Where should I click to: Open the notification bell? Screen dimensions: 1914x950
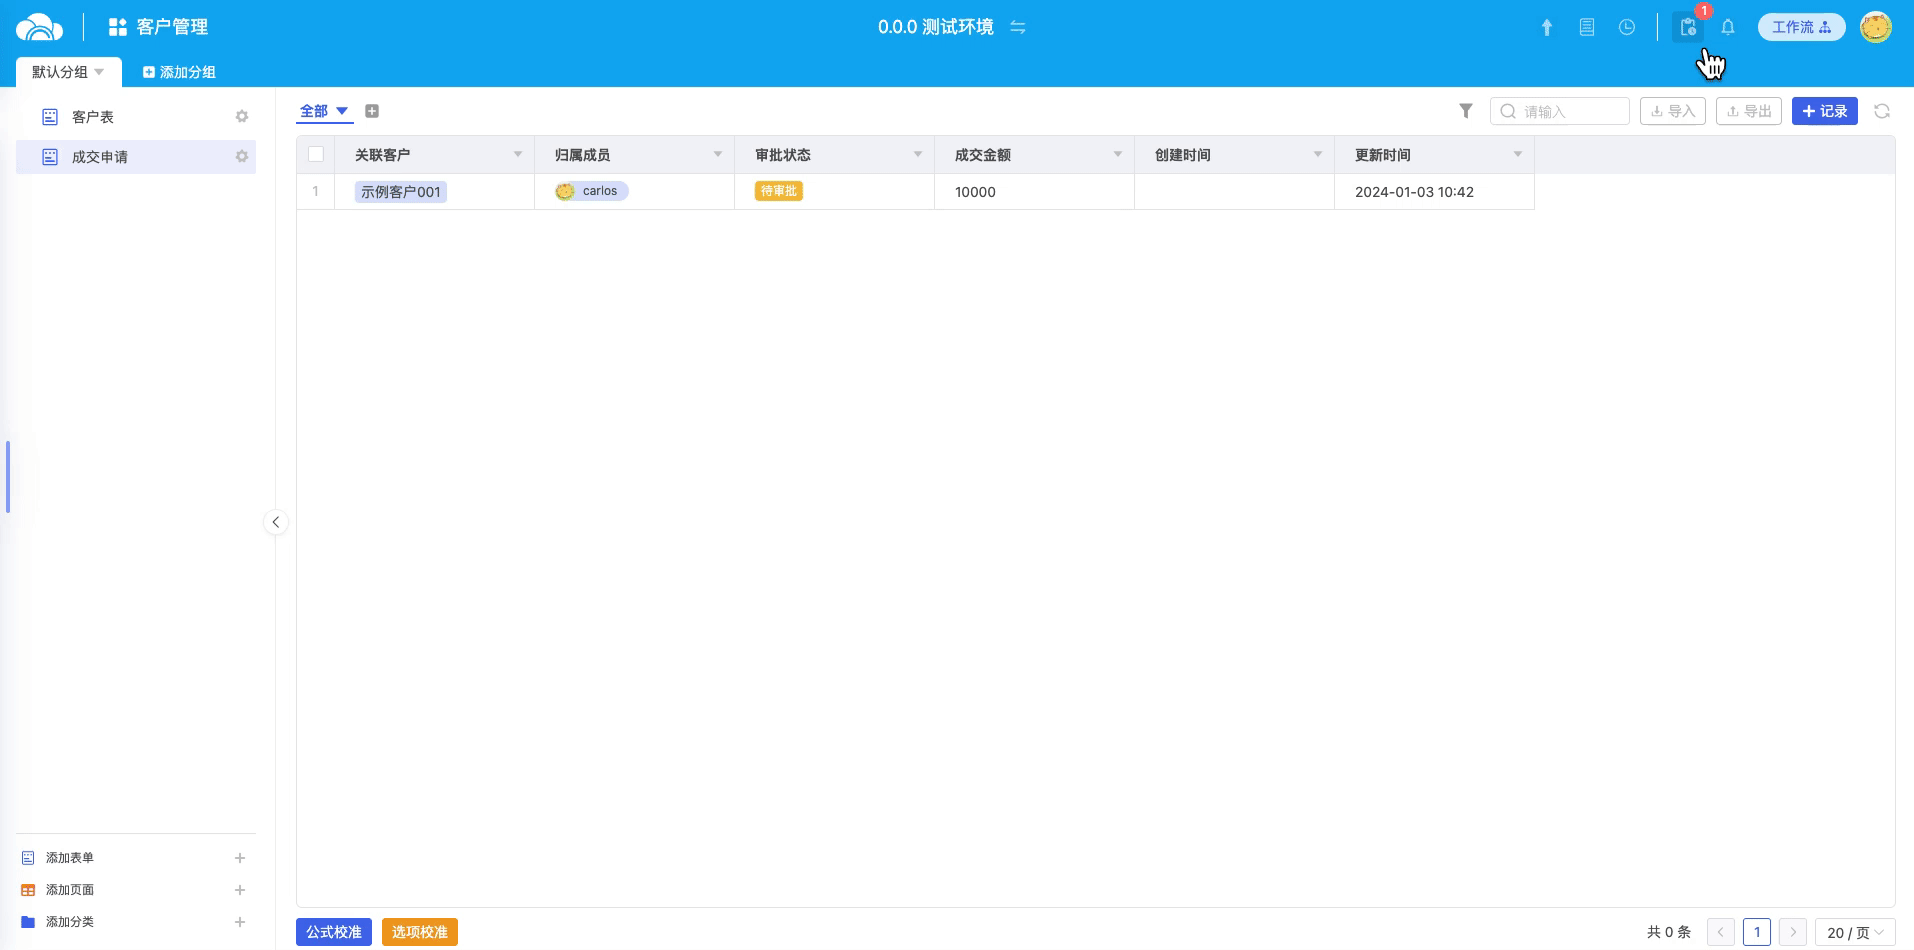click(1727, 28)
